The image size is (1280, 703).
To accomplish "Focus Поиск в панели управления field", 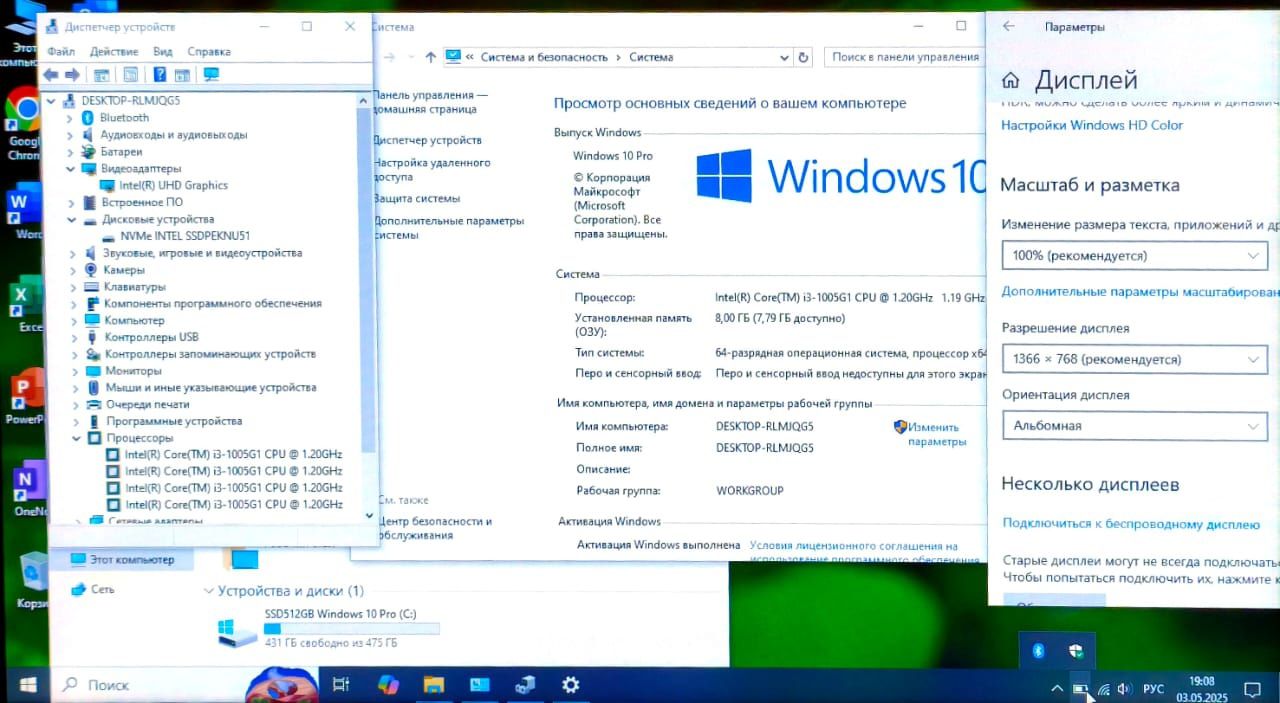I will click(903, 57).
